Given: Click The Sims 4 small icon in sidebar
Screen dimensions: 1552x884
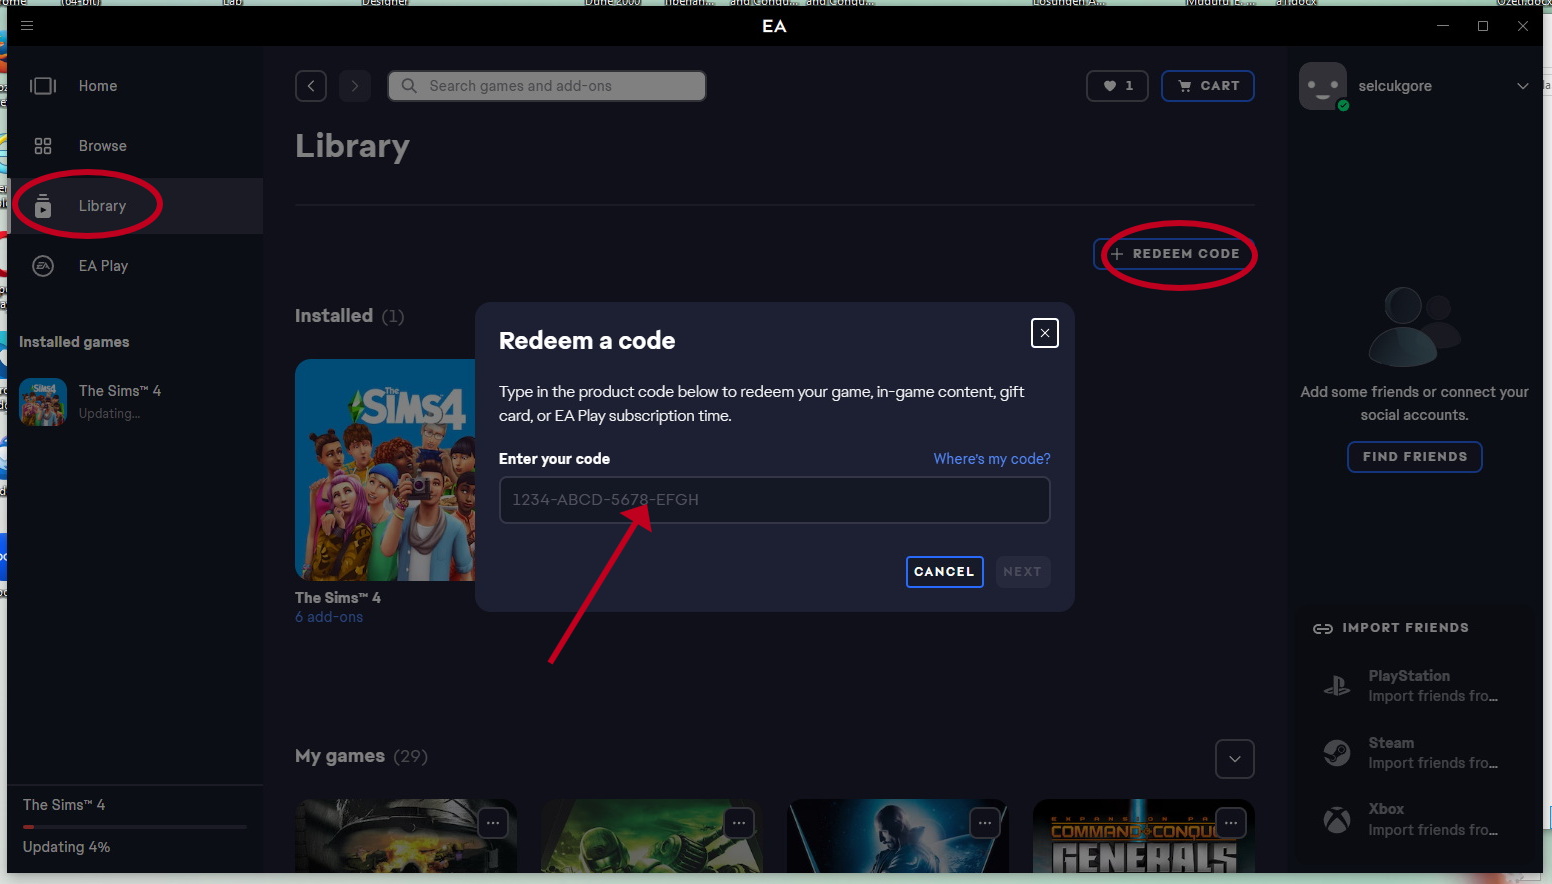Looking at the screenshot, I should click(43, 402).
